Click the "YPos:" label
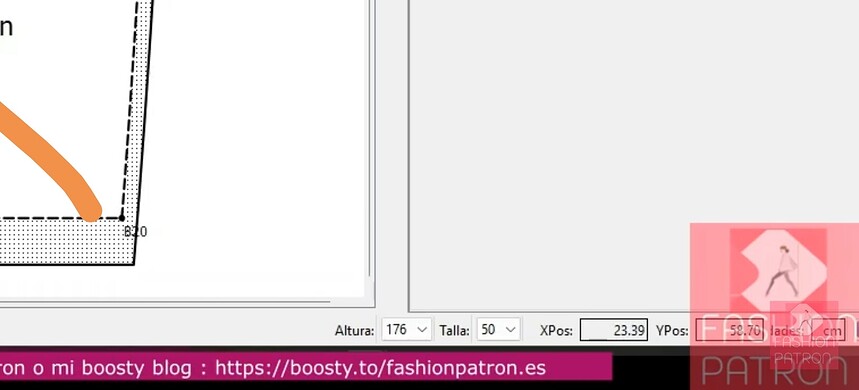 point(672,331)
